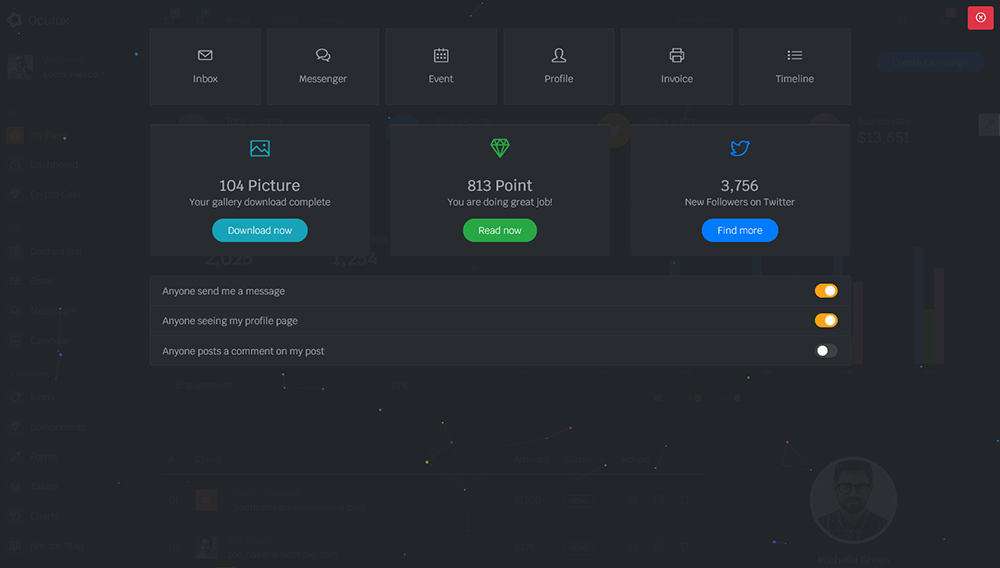
Task: Click the Invoice printer icon
Action: click(677, 55)
